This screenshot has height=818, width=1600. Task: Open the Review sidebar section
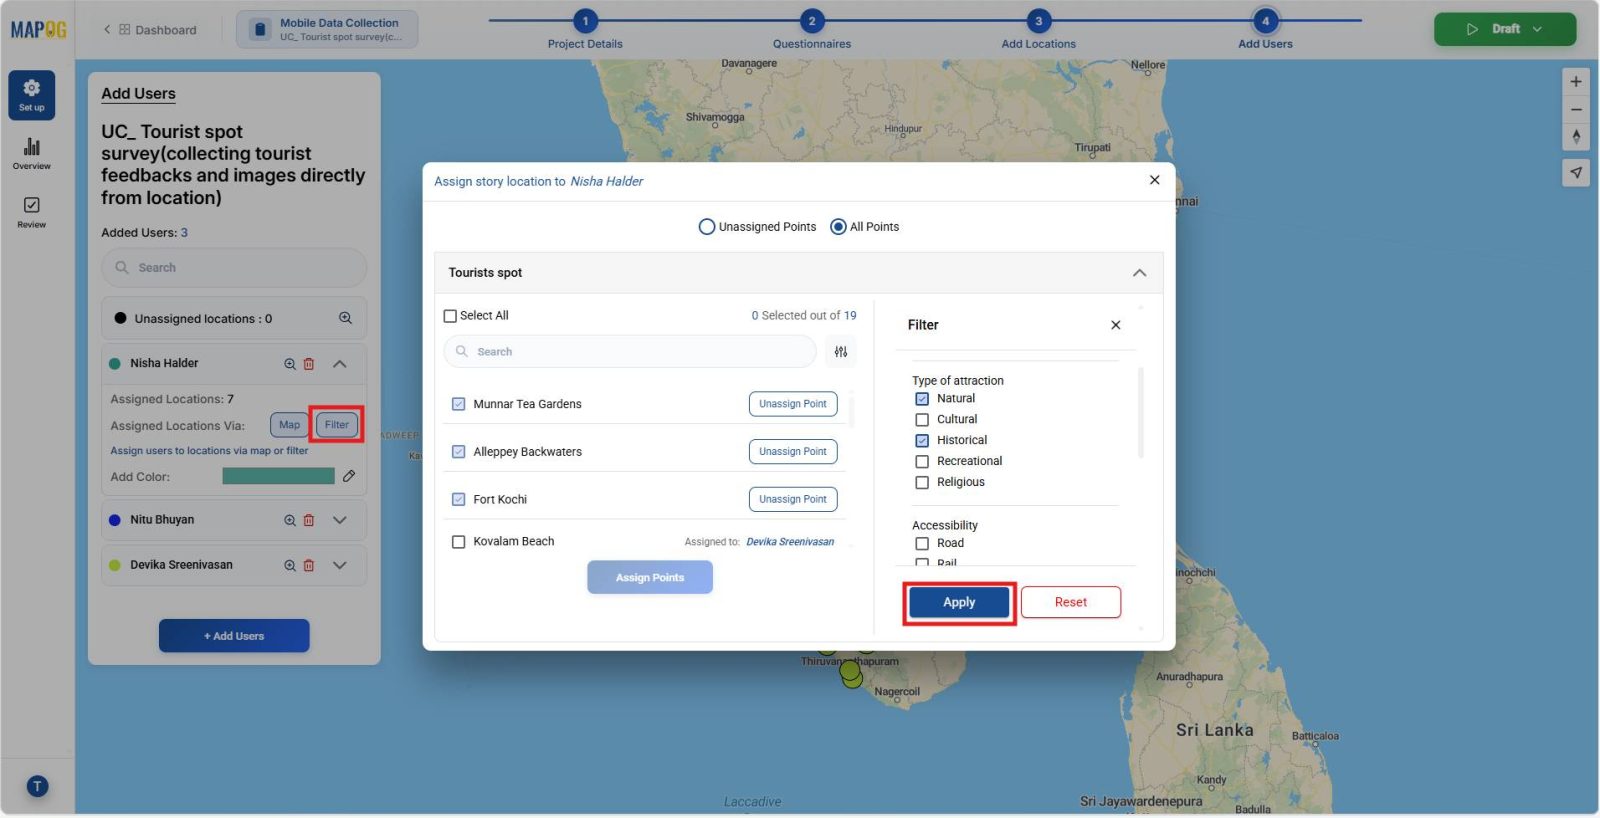[x=31, y=212]
